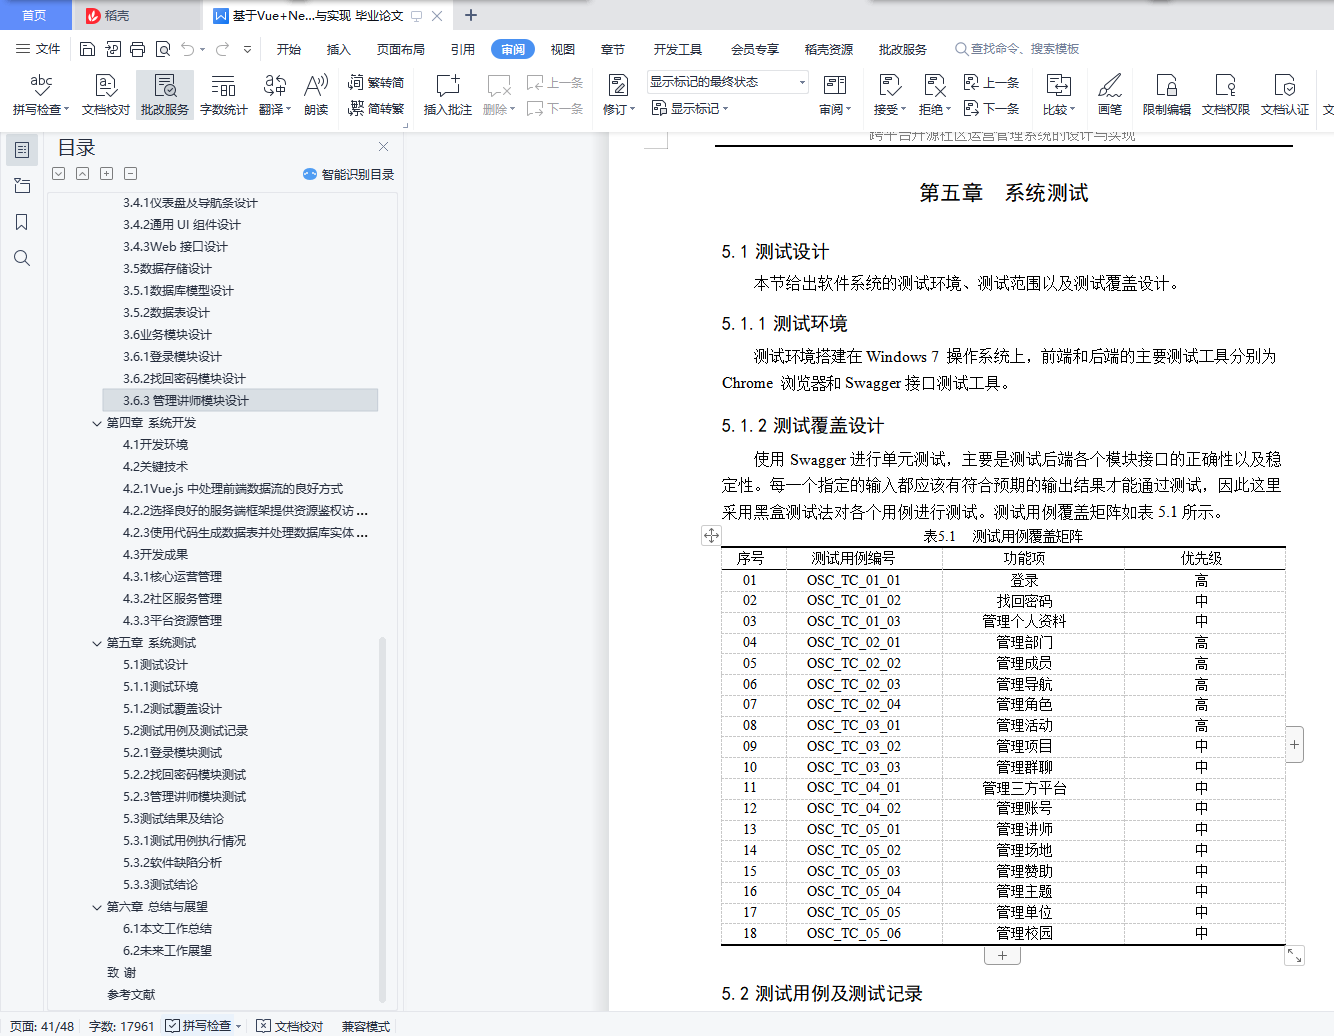Collapse the 第六章 总结与展望 tree node
Screen dimensions: 1334x1036
tap(97, 907)
